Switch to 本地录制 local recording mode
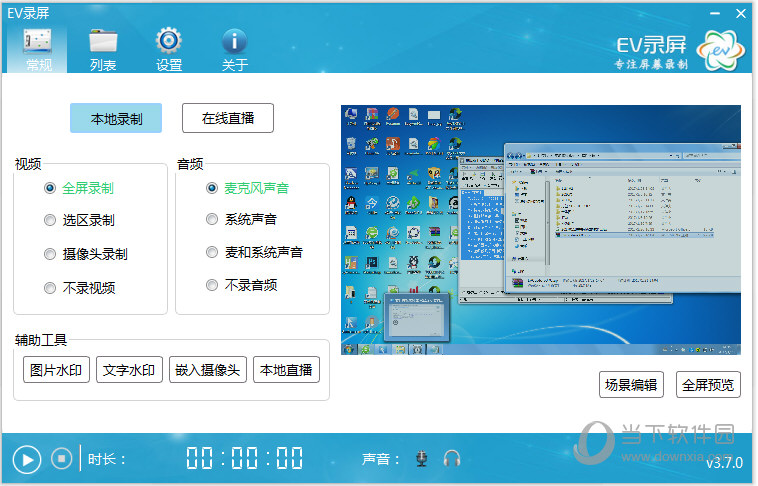This screenshot has width=758, height=486. coord(116,118)
